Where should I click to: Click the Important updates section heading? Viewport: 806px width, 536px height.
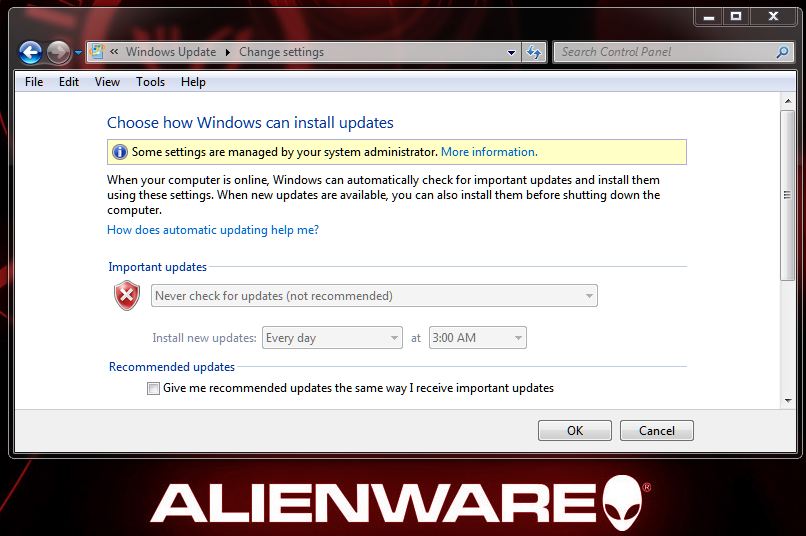point(157,267)
